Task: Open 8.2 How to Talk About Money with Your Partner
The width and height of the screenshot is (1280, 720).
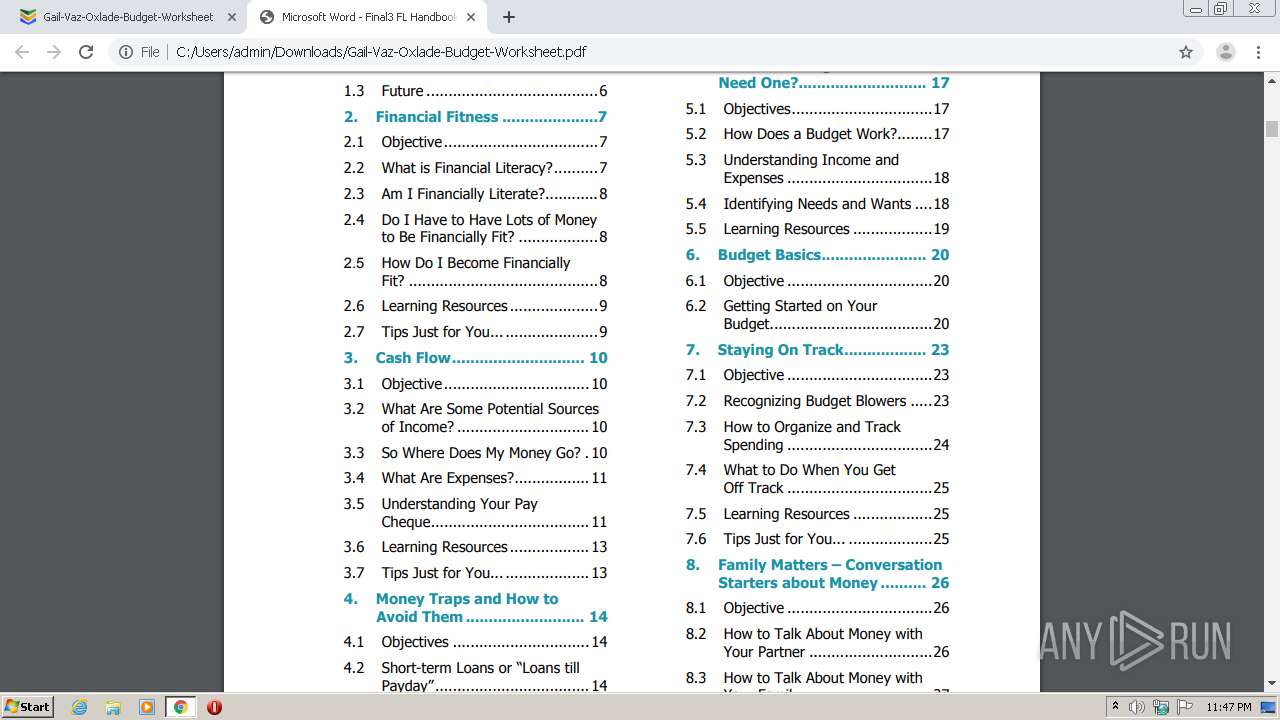Action: [817, 643]
